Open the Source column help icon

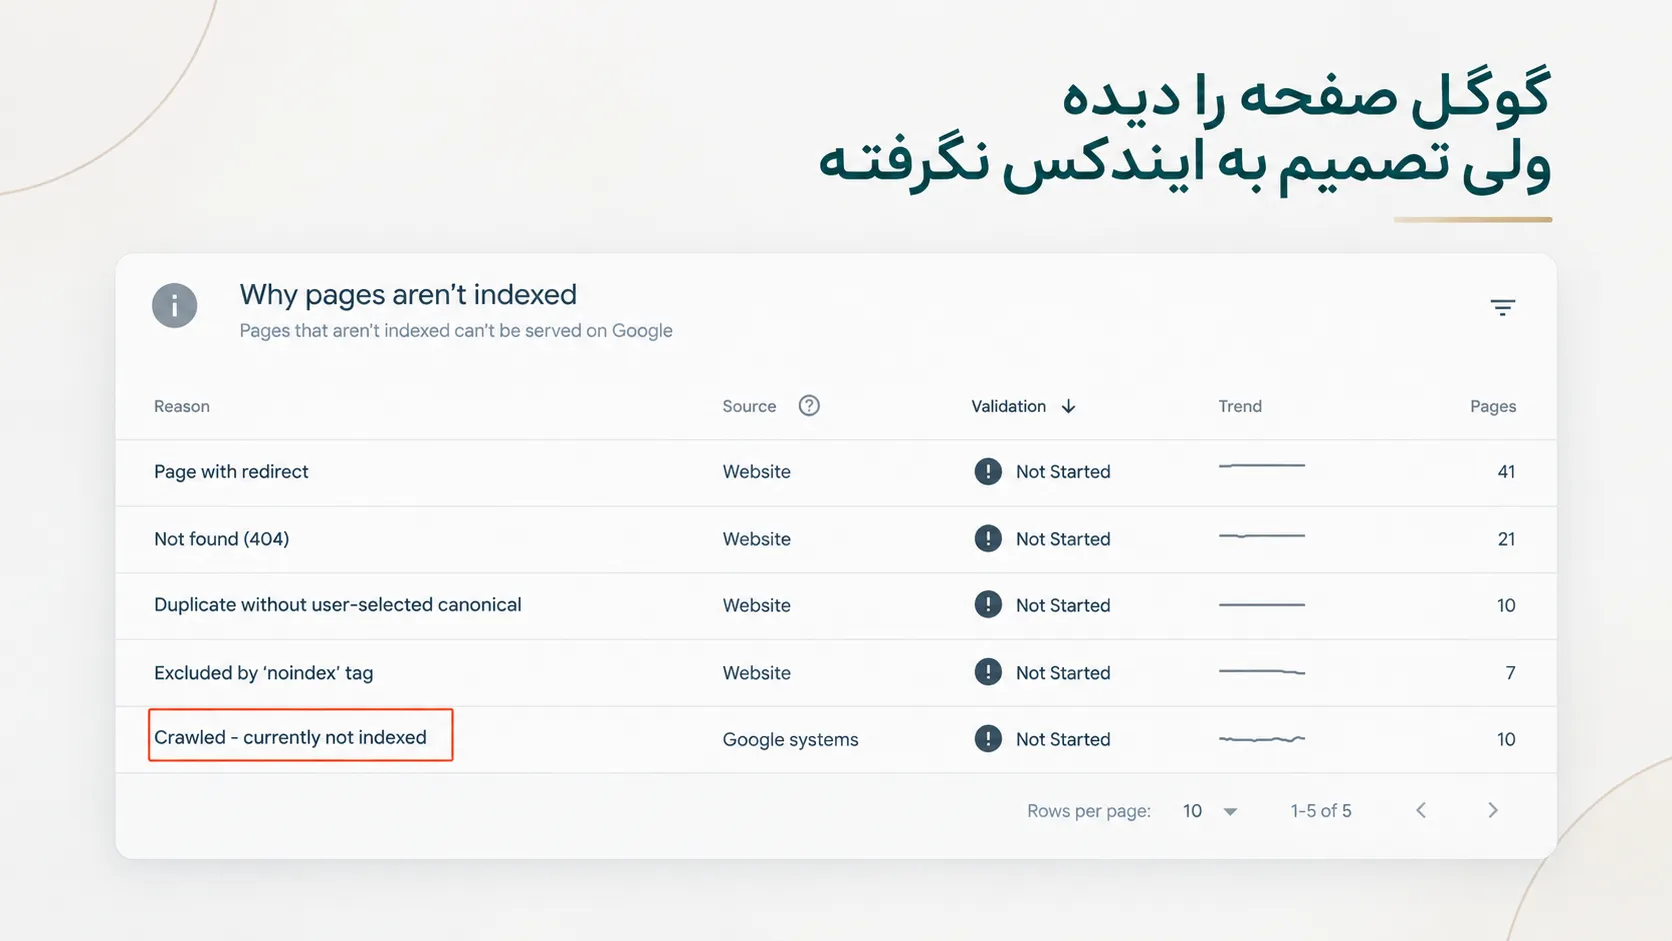tap(809, 406)
